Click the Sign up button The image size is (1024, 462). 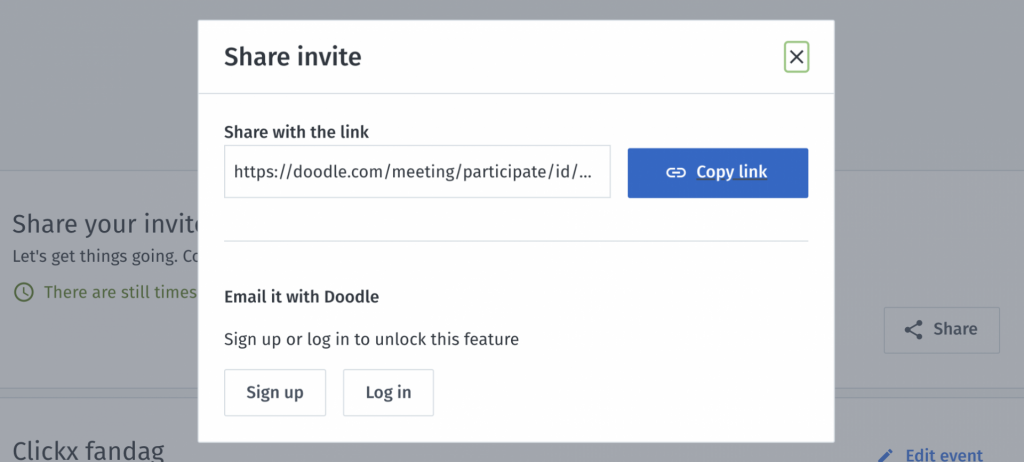coord(275,392)
